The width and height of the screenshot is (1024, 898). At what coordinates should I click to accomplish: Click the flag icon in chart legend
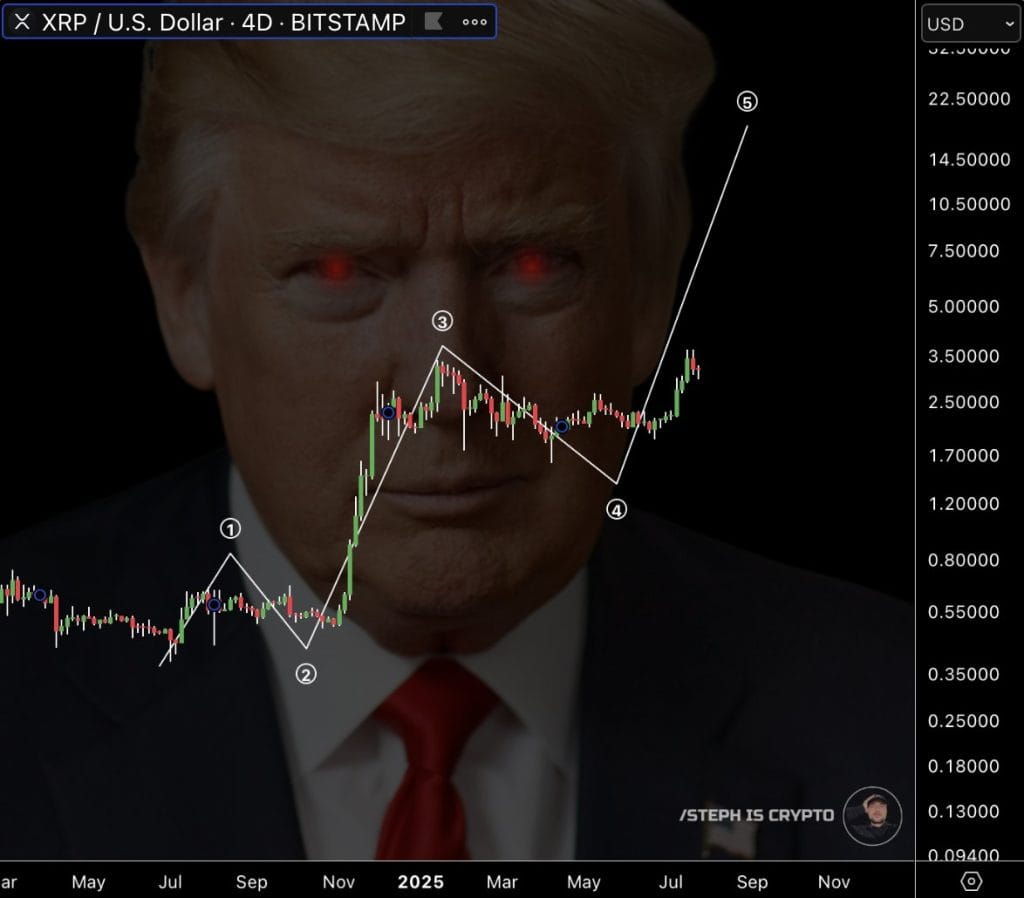433,22
